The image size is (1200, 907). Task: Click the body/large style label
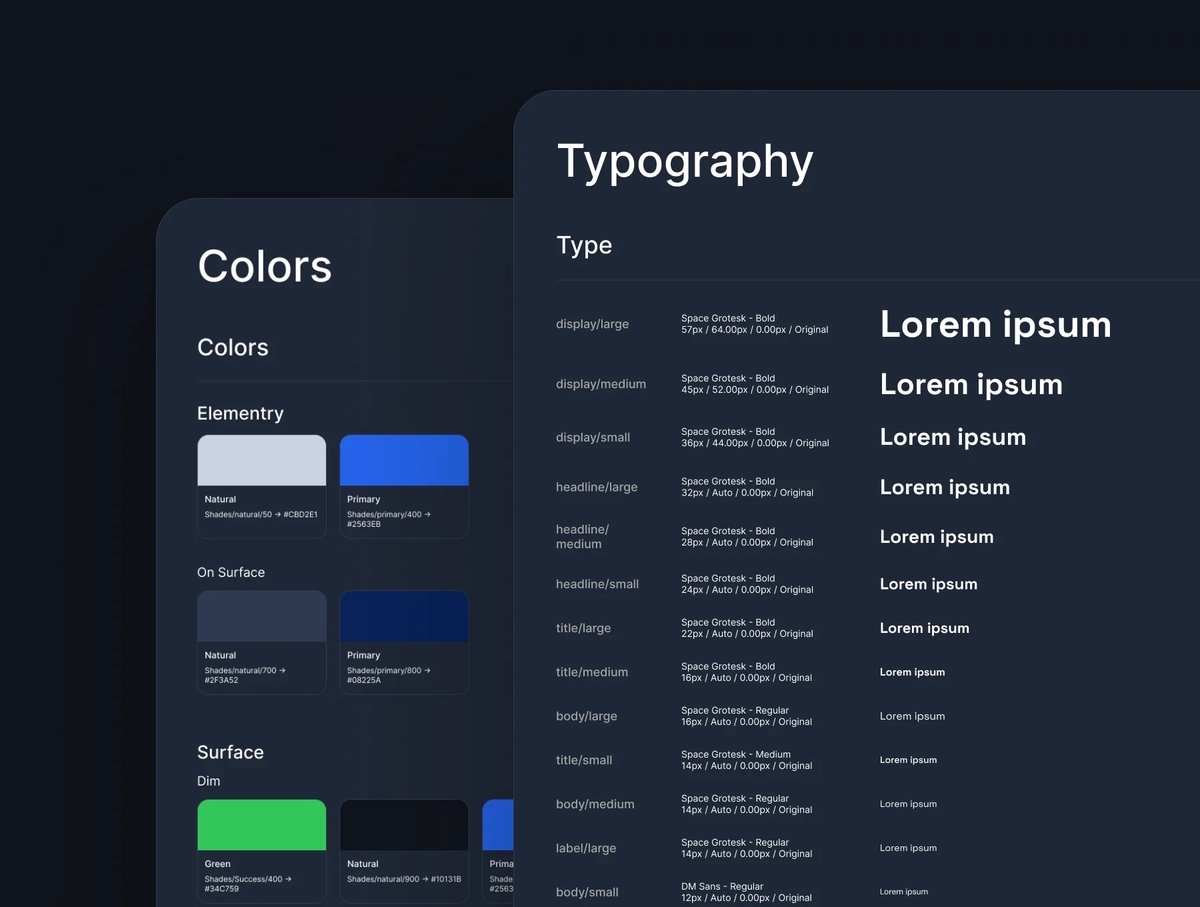point(586,717)
